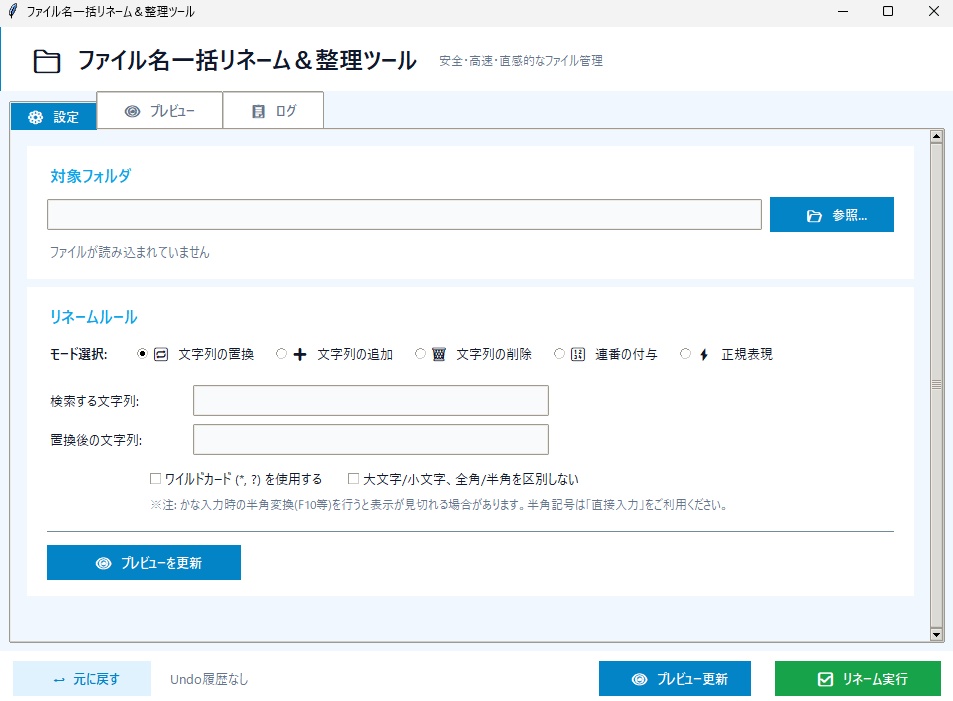Focus the 対象フォルダ path input field
The height and width of the screenshot is (701, 953).
(404, 215)
